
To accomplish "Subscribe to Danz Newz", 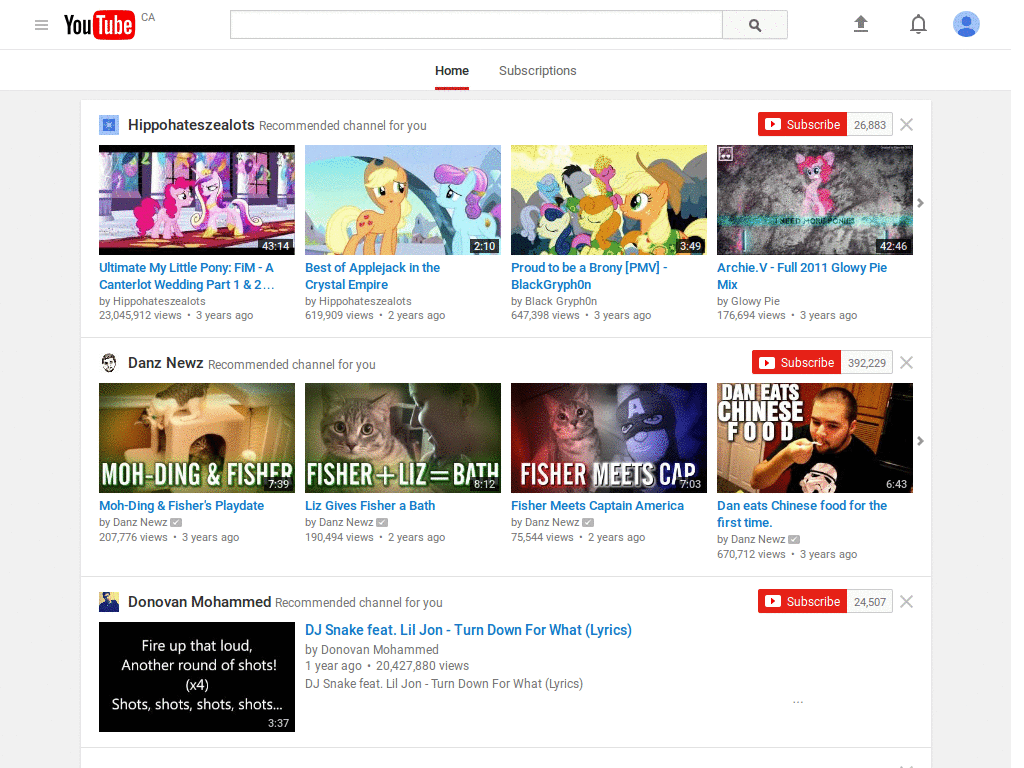I will click(x=797, y=362).
